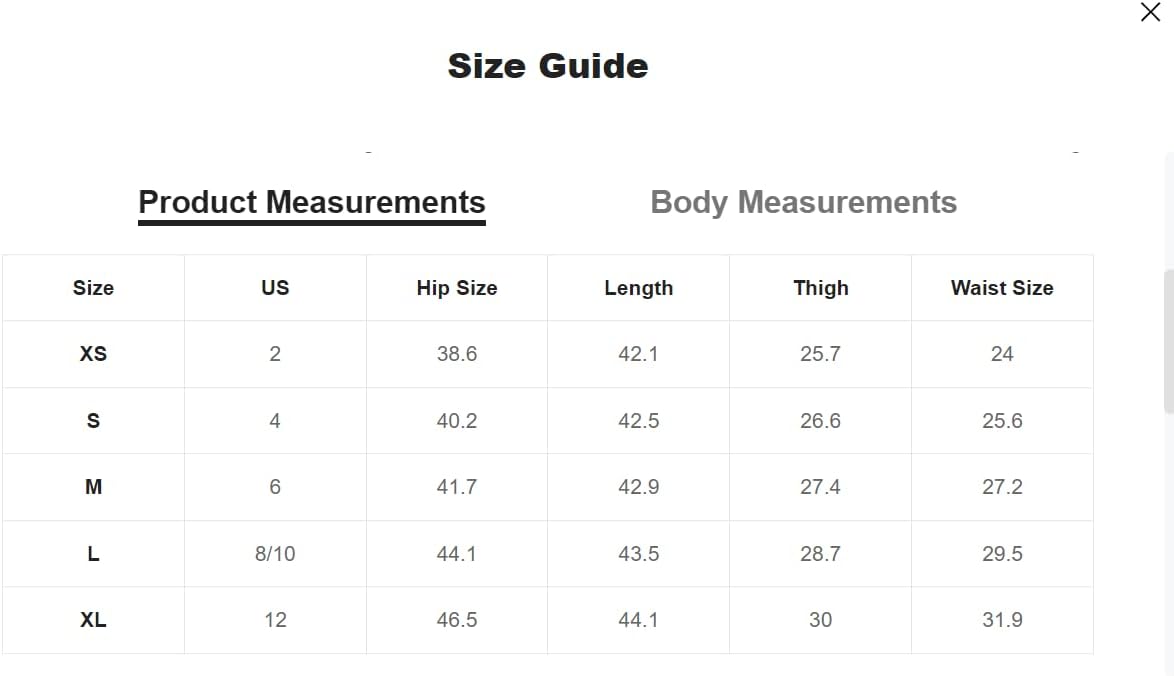This screenshot has height=676, width=1174.
Task: Select the S size row label
Action: click(94, 421)
